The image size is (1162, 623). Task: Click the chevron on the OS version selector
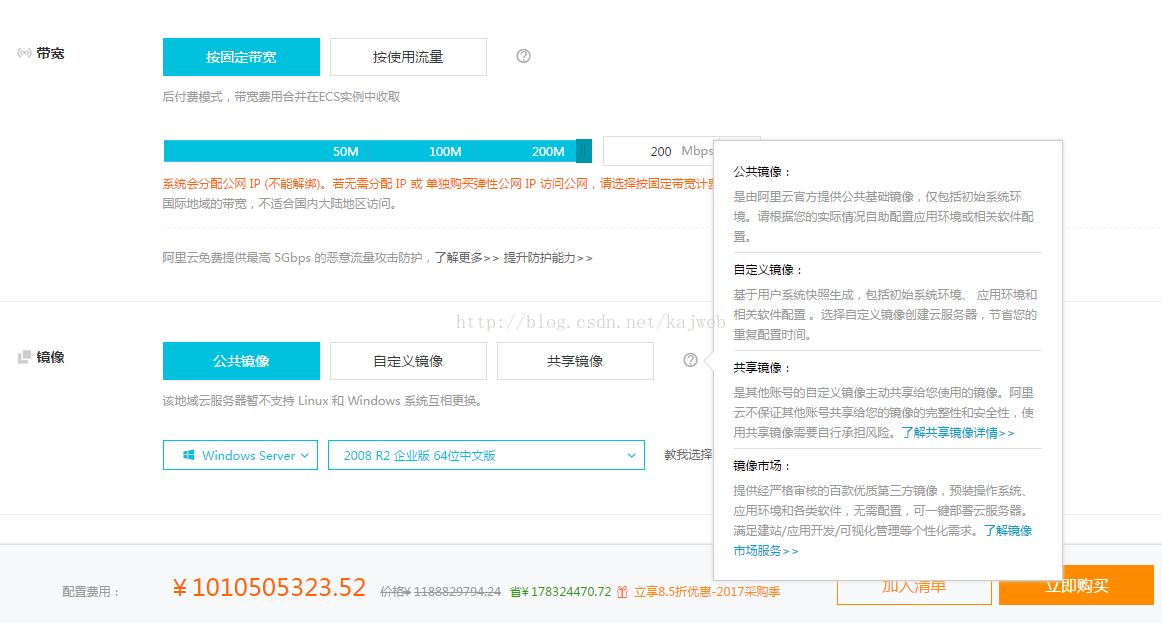pyautogui.click(x=629, y=455)
